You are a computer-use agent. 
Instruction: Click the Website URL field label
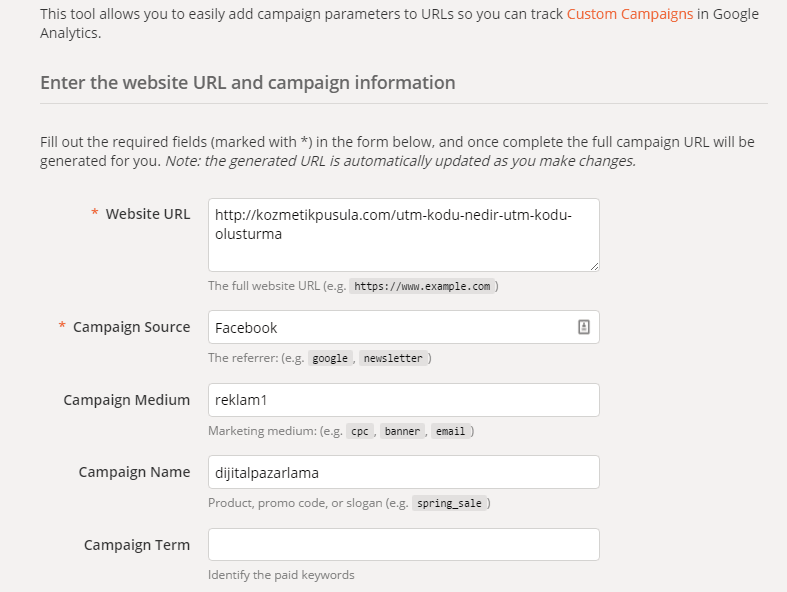point(147,213)
